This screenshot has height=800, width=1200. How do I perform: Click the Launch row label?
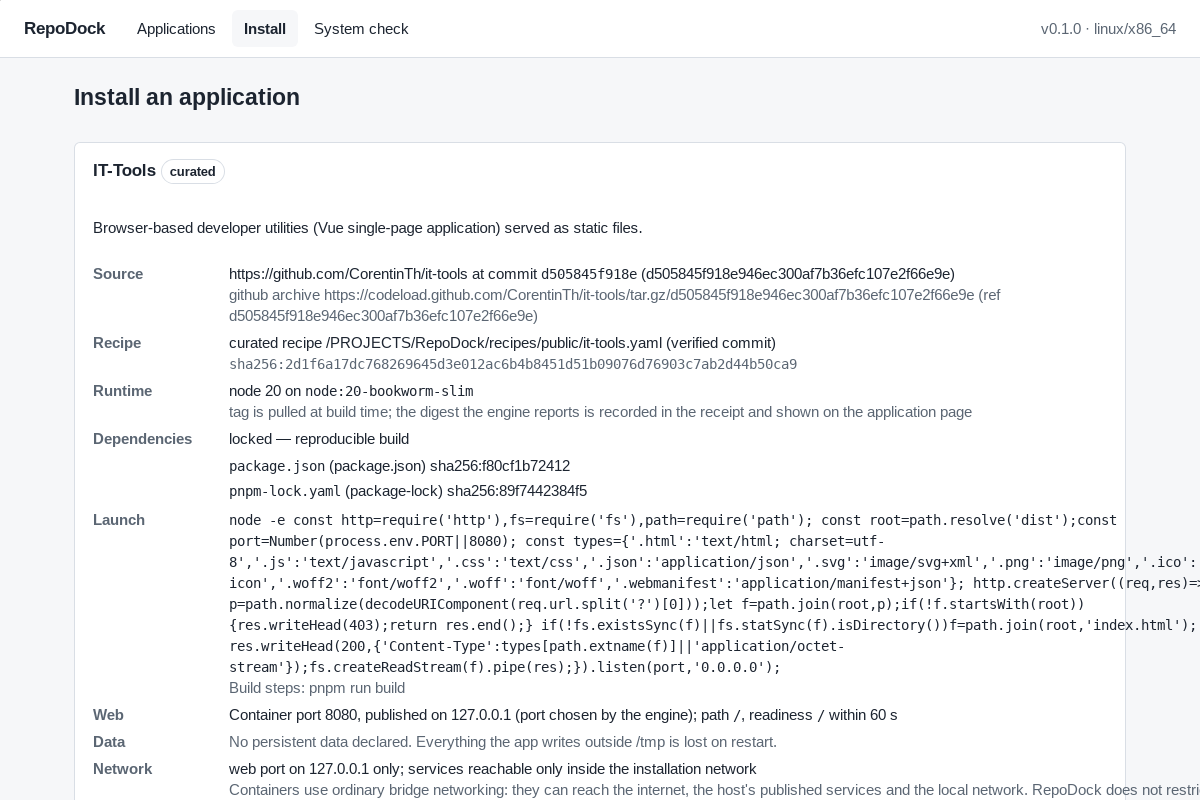coord(119,520)
